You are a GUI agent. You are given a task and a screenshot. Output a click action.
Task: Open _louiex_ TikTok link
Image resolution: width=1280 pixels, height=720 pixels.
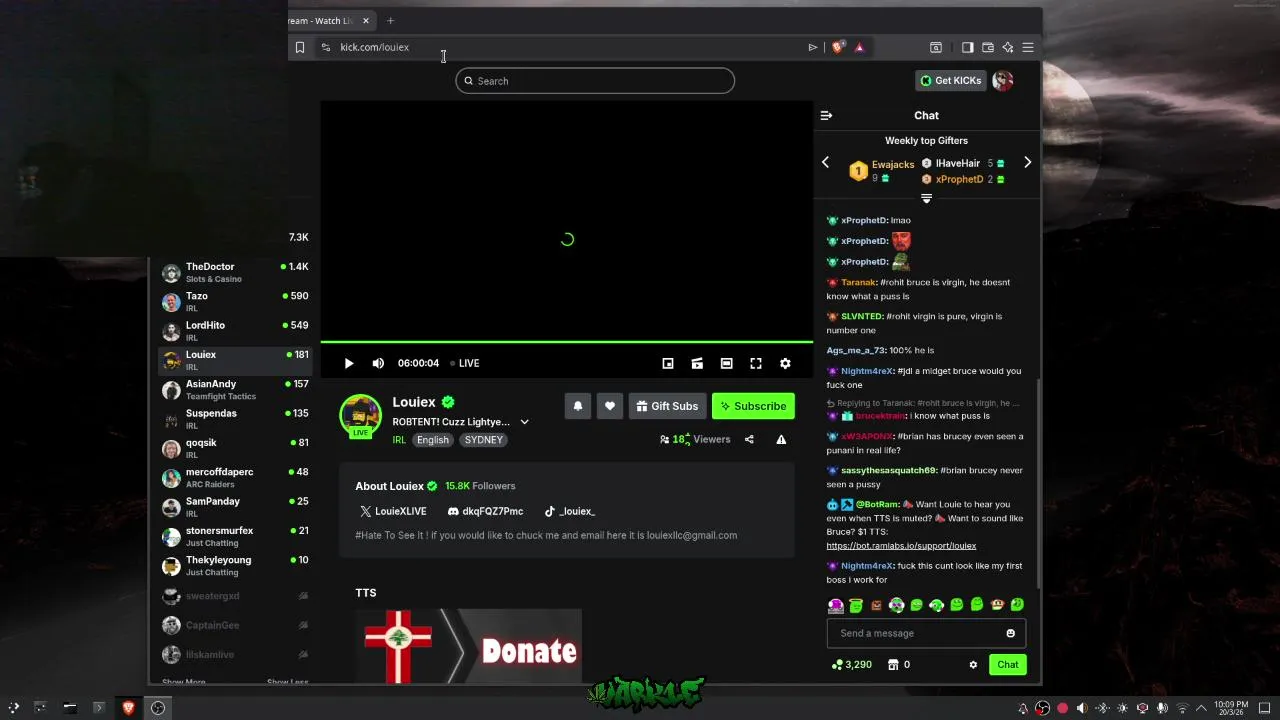pos(569,511)
